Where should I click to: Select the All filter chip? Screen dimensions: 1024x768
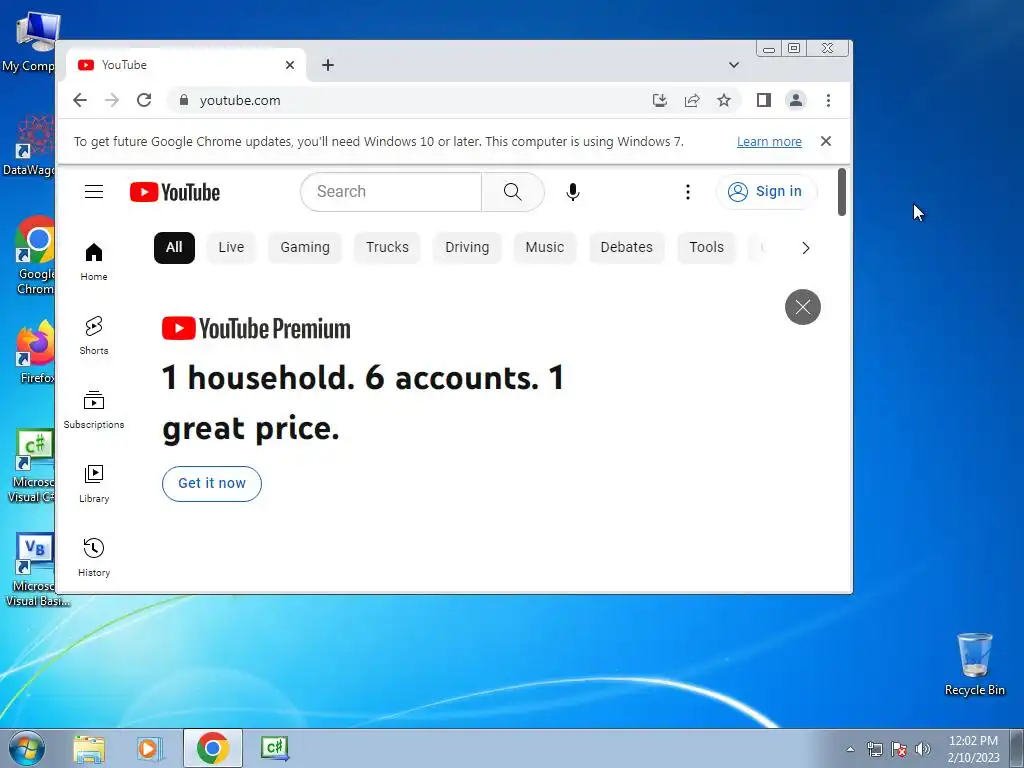click(174, 248)
